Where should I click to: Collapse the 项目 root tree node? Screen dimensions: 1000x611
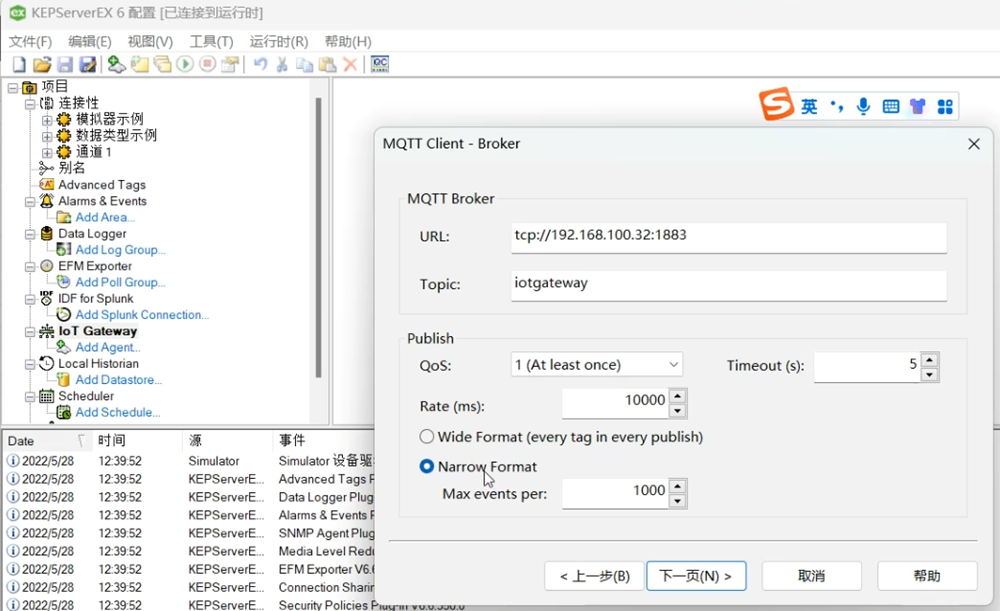point(13,87)
